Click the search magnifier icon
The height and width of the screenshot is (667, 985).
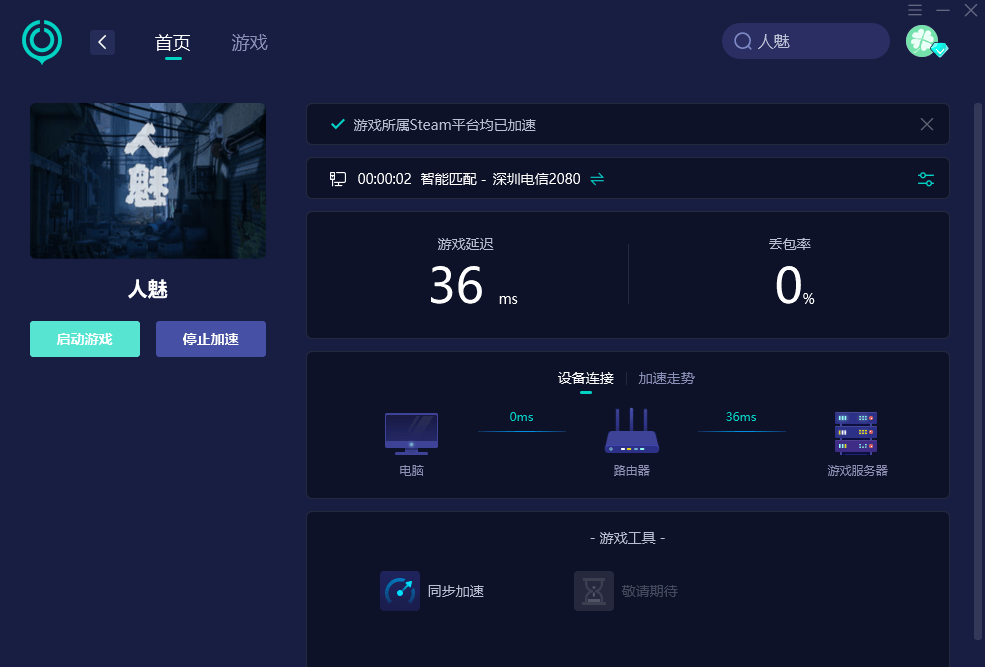[x=743, y=41]
